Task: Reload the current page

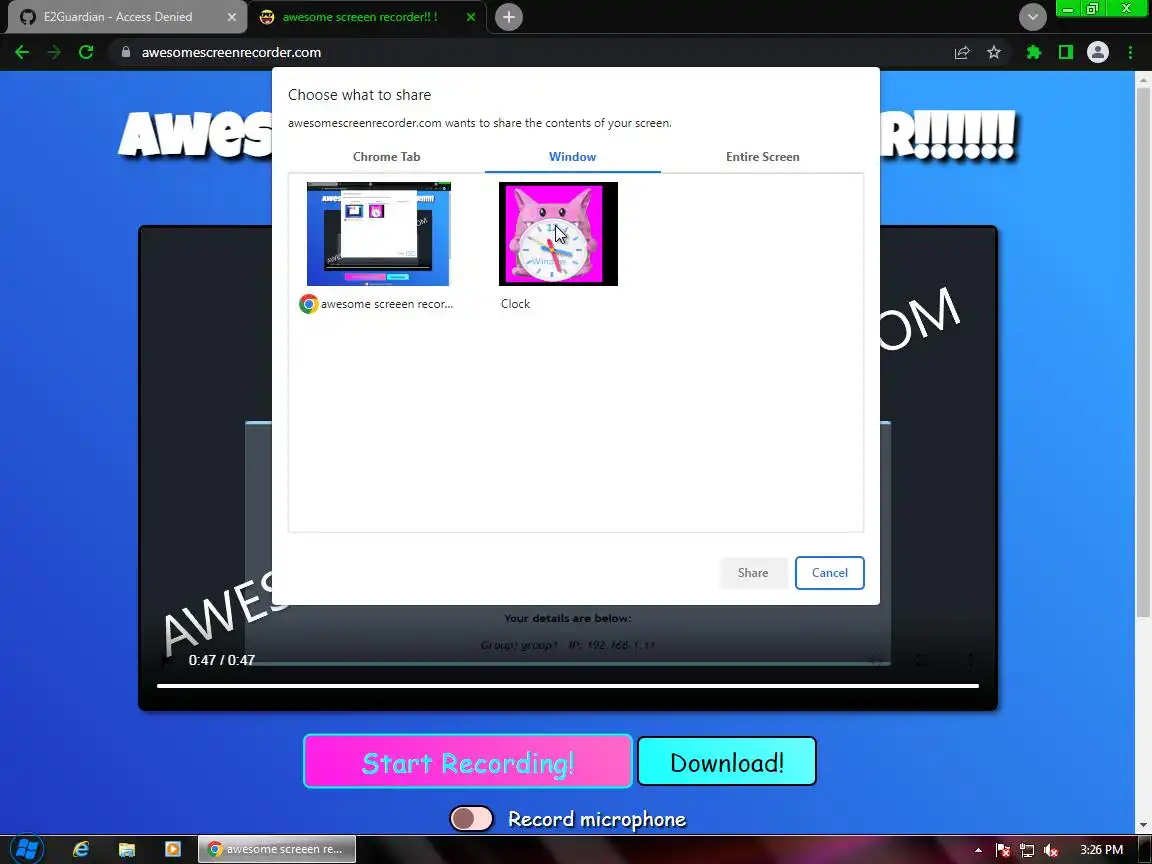Action: pyautogui.click(x=86, y=52)
